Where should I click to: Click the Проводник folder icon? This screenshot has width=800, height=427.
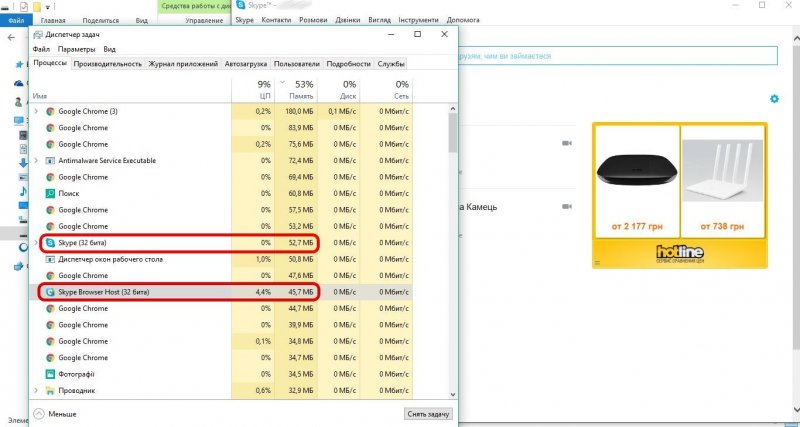(50, 390)
